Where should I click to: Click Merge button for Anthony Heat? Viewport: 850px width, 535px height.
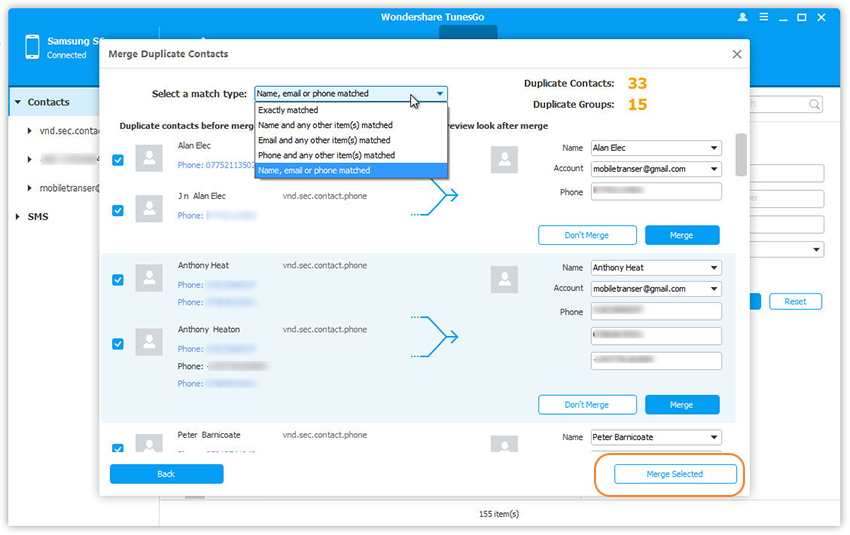pyautogui.click(x=682, y=404)
